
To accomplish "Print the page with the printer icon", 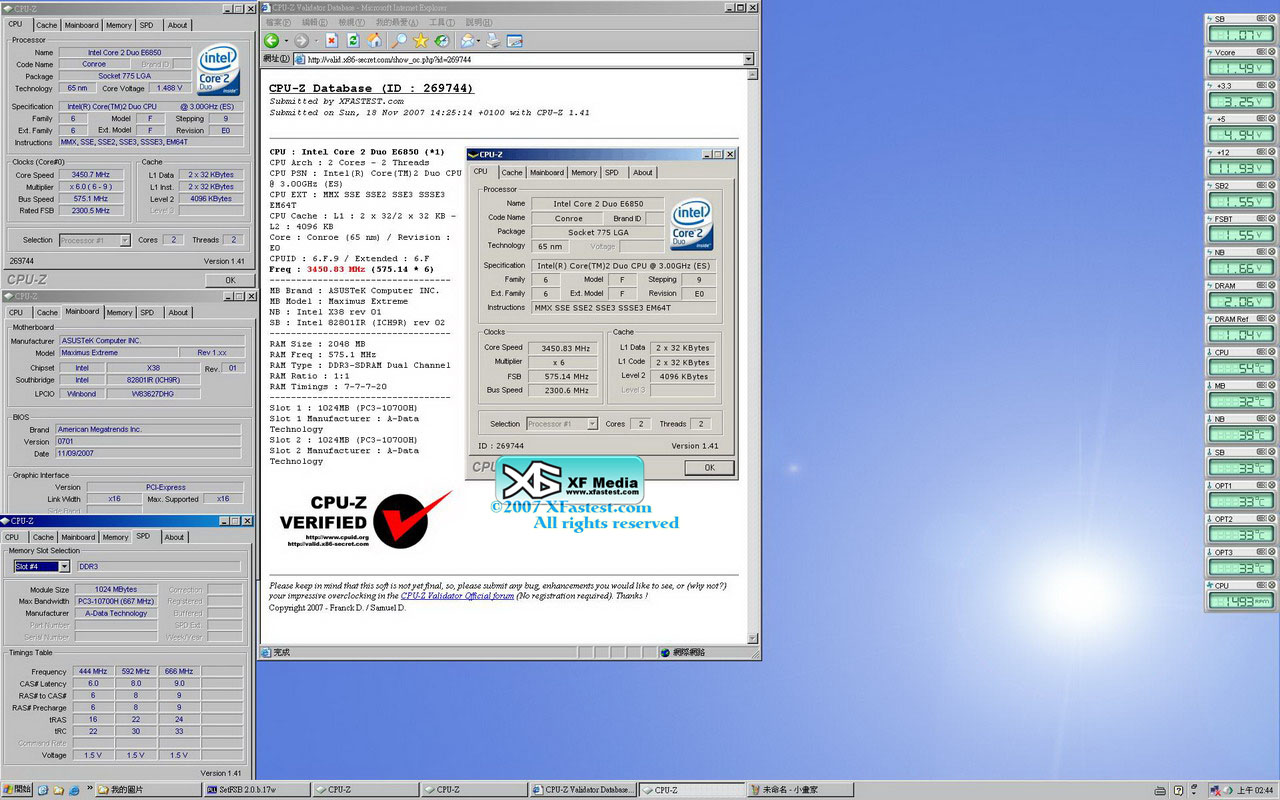I will [493, 41].
